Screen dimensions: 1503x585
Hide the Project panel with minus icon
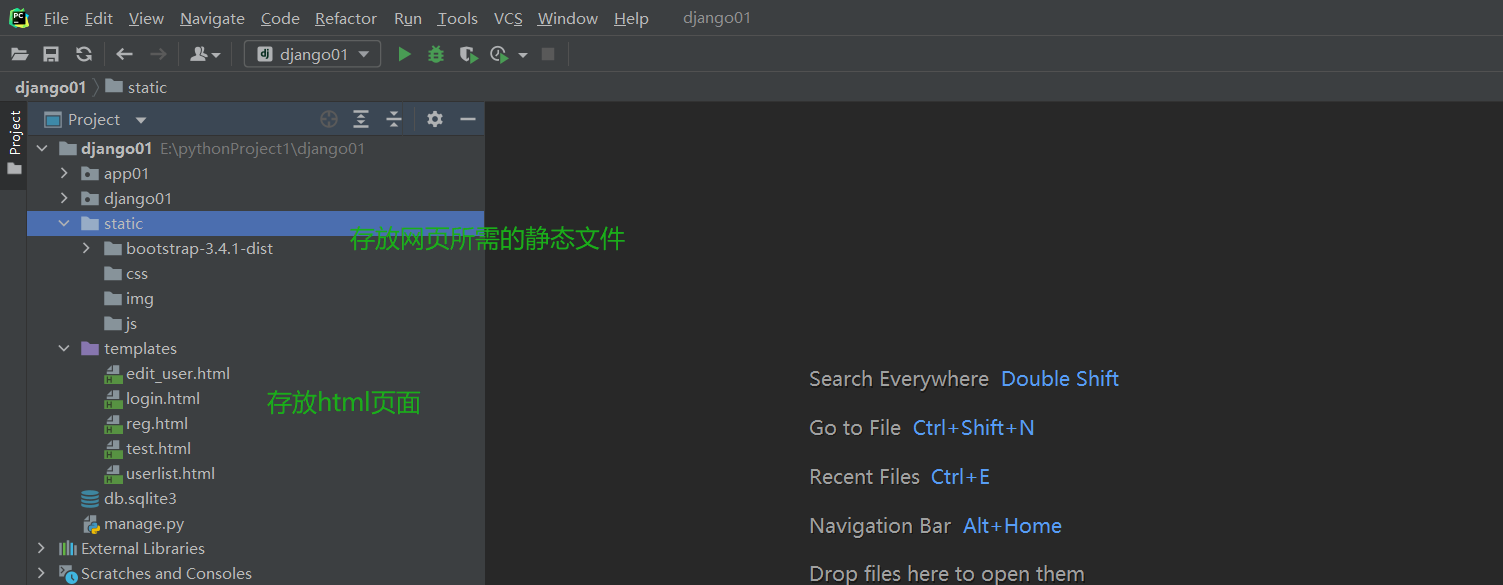(467, 119)
